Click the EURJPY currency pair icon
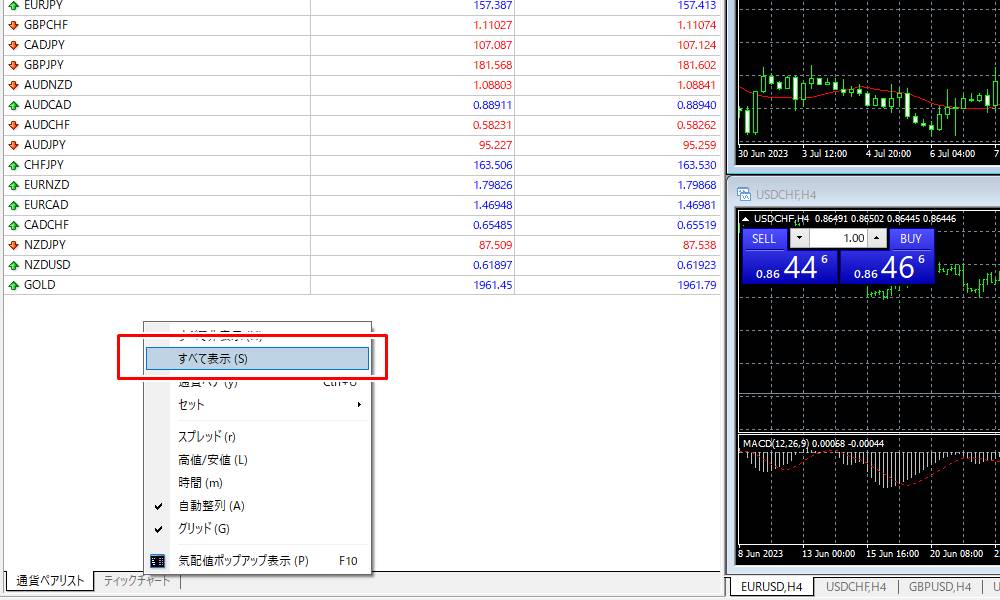This screenshot has width=1000, height=600. click(x=13, y=6)
